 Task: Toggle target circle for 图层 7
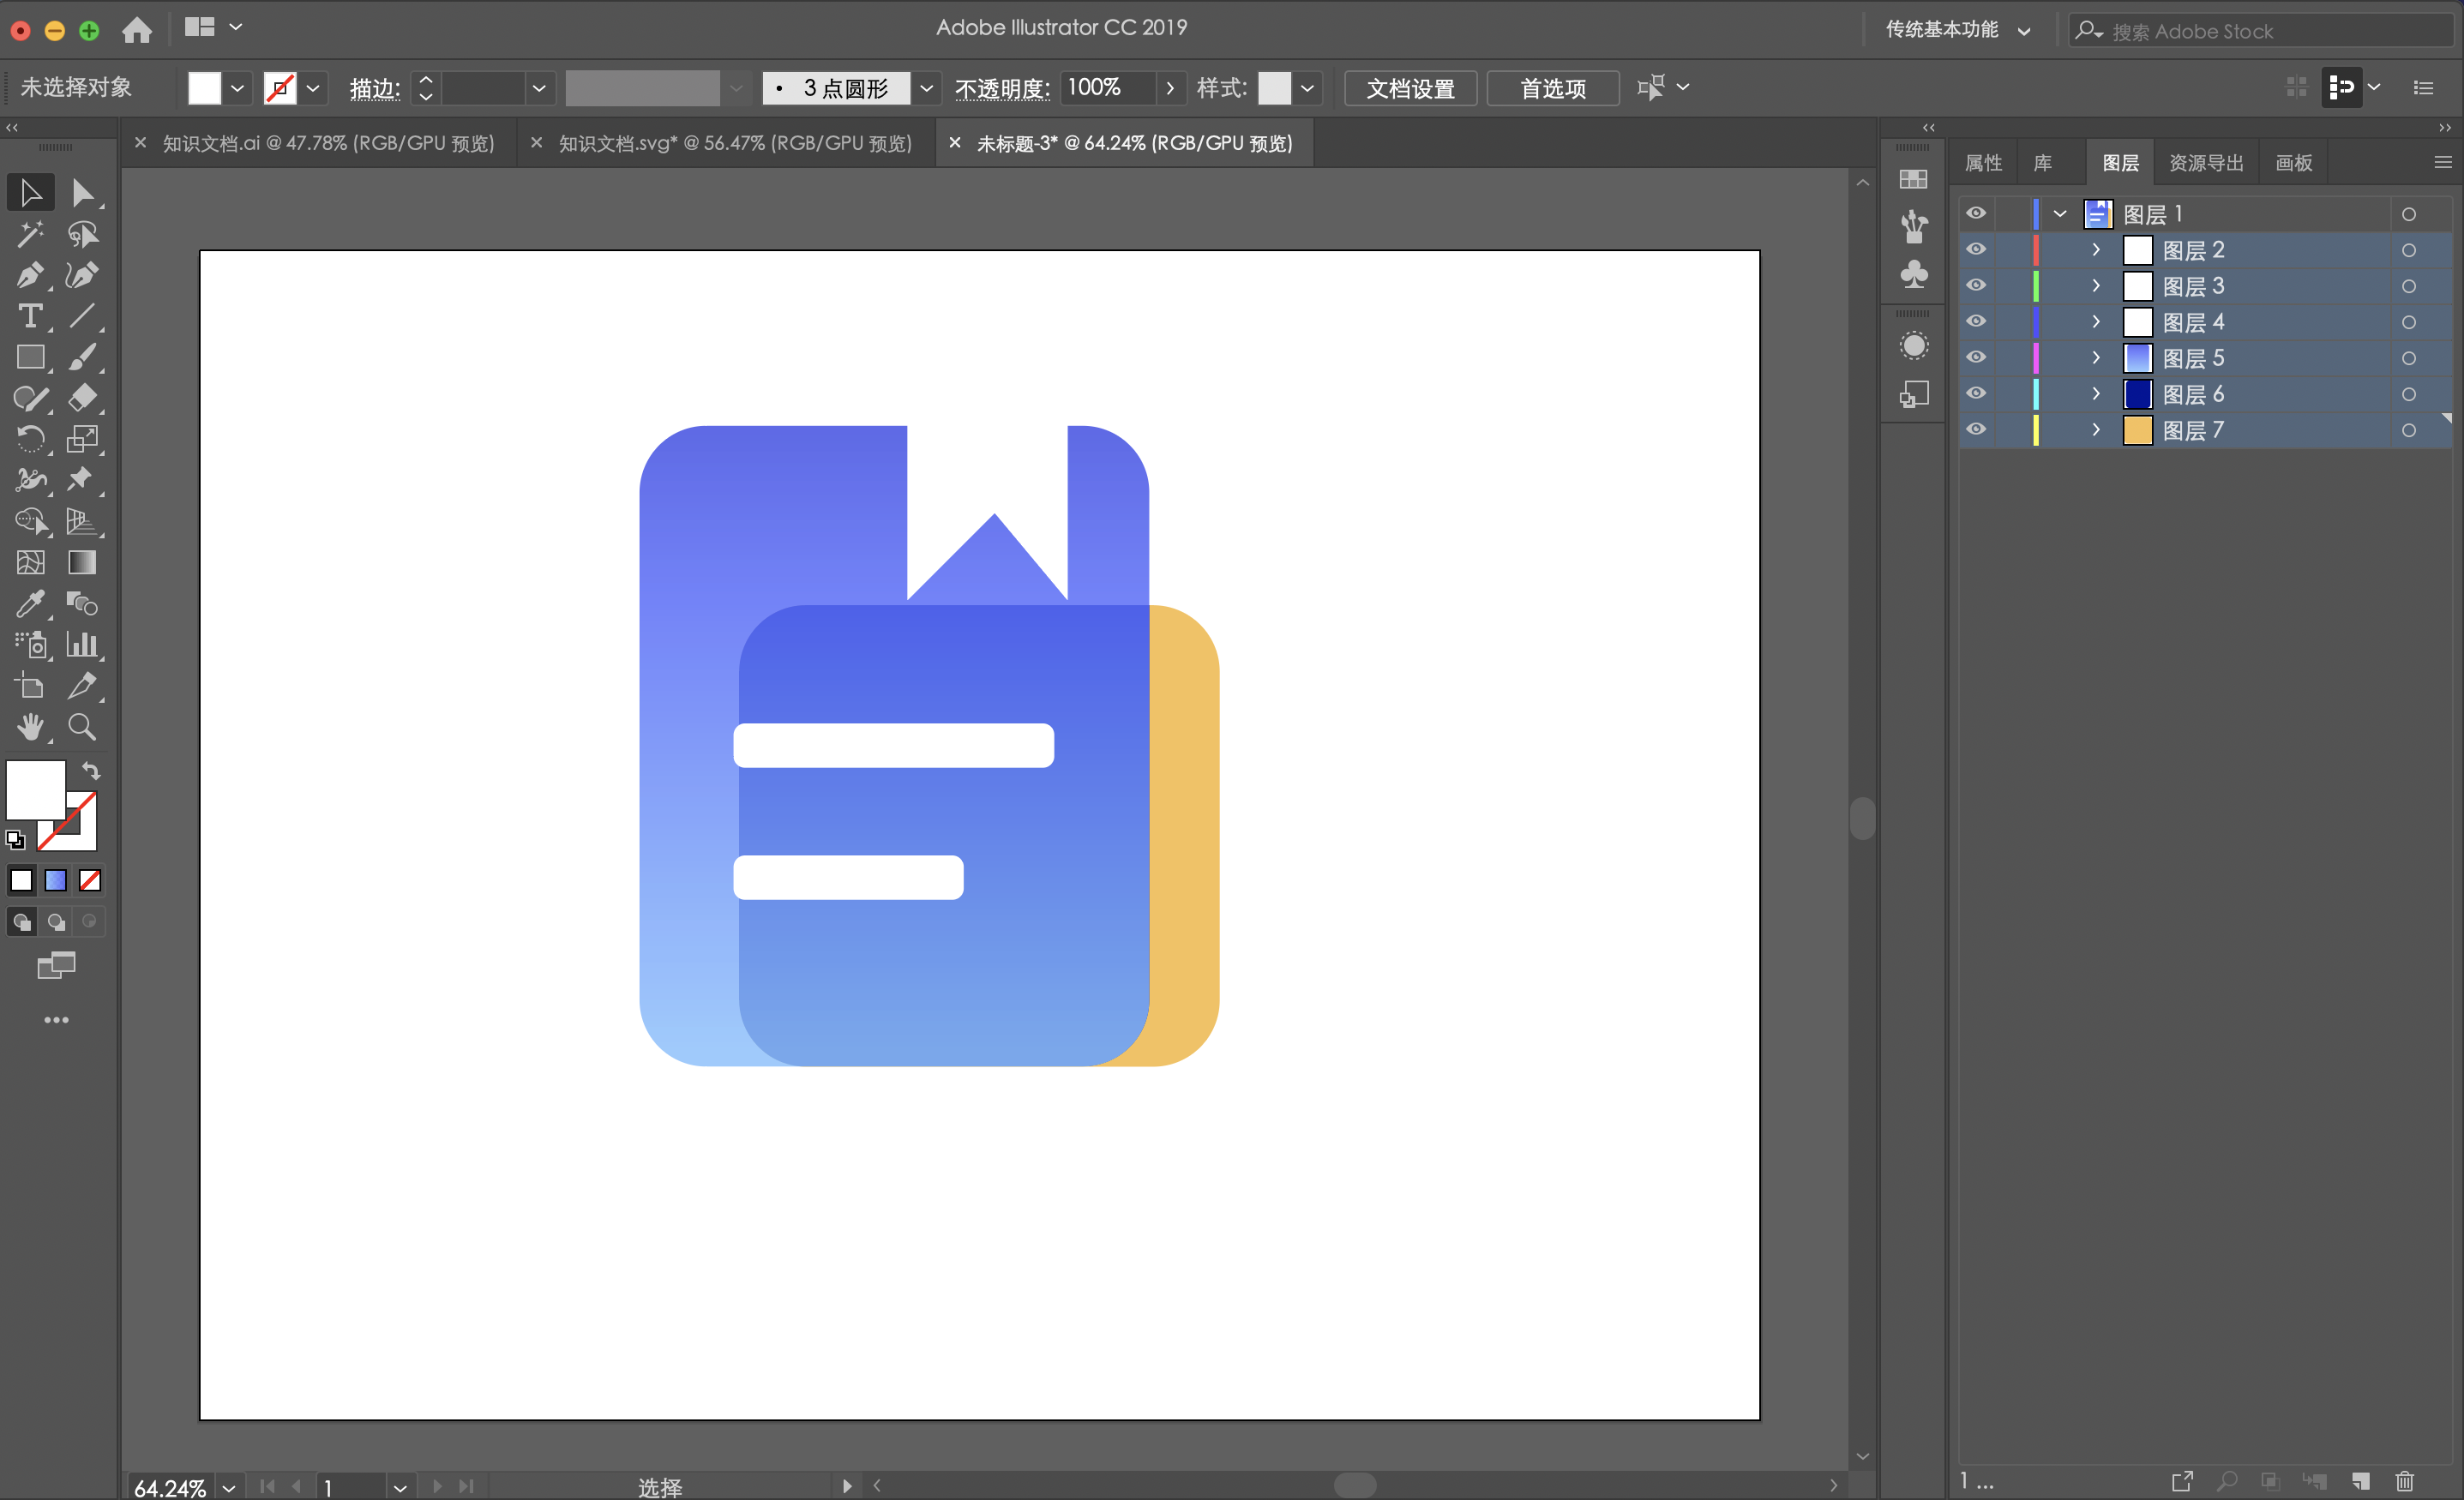coord(2408,430)
